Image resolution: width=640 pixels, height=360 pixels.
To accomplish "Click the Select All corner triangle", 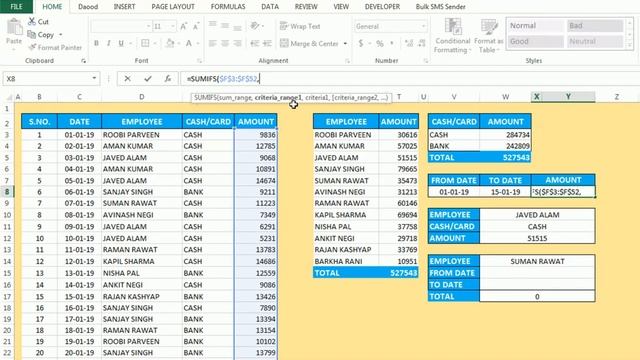I will [x=9, y=97].
